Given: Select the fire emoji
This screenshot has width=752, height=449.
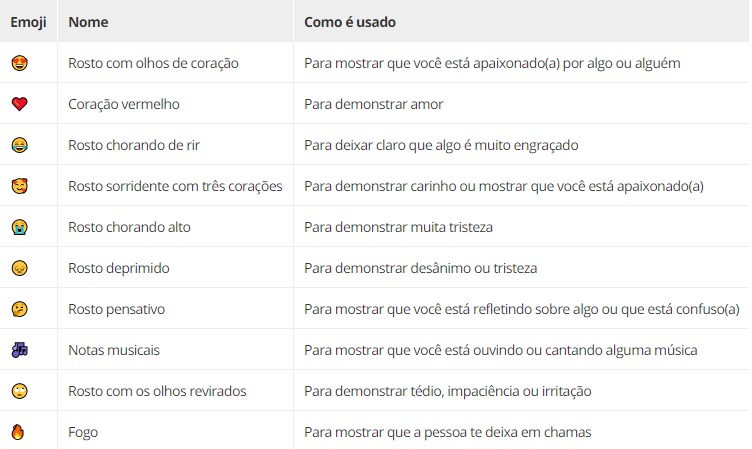Looking at the screenshot, I should click(18, 432).
